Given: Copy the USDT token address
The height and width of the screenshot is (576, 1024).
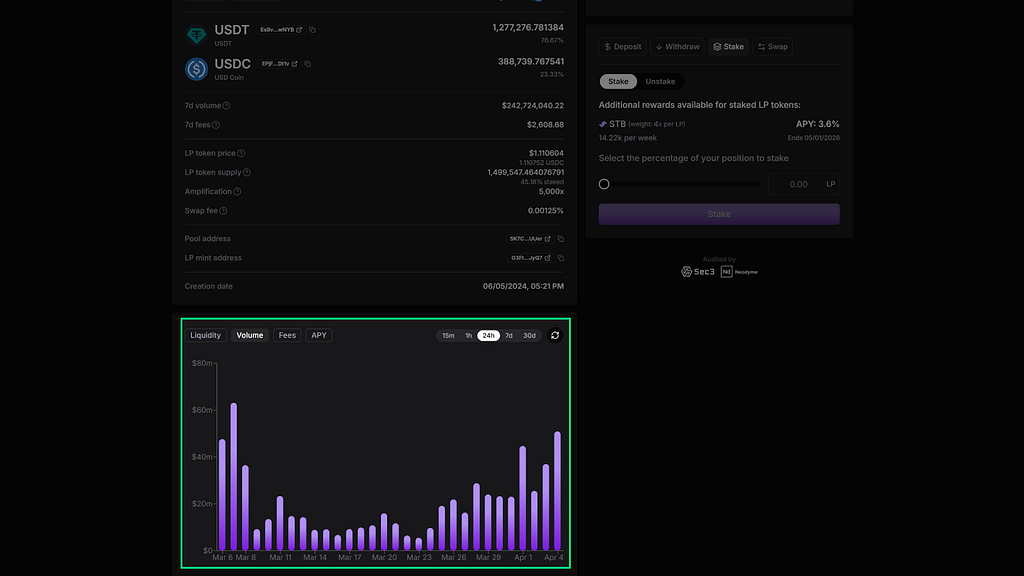Looking at the screenshot, I should click(312, 30).
